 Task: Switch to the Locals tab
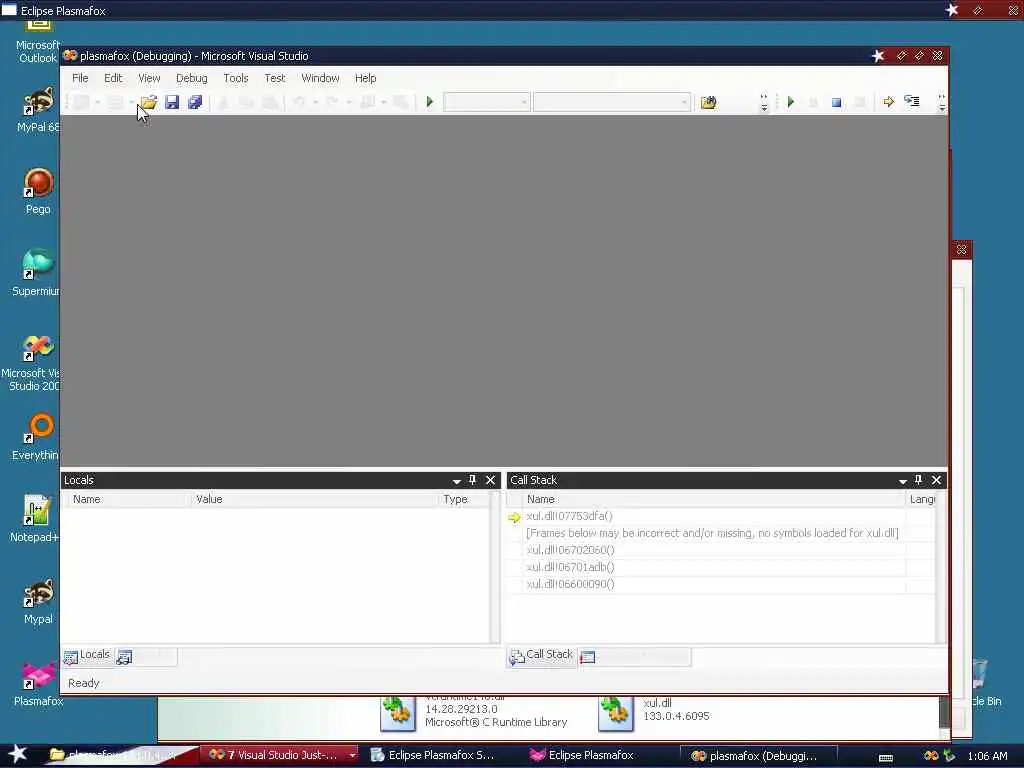tap(88, 656)
